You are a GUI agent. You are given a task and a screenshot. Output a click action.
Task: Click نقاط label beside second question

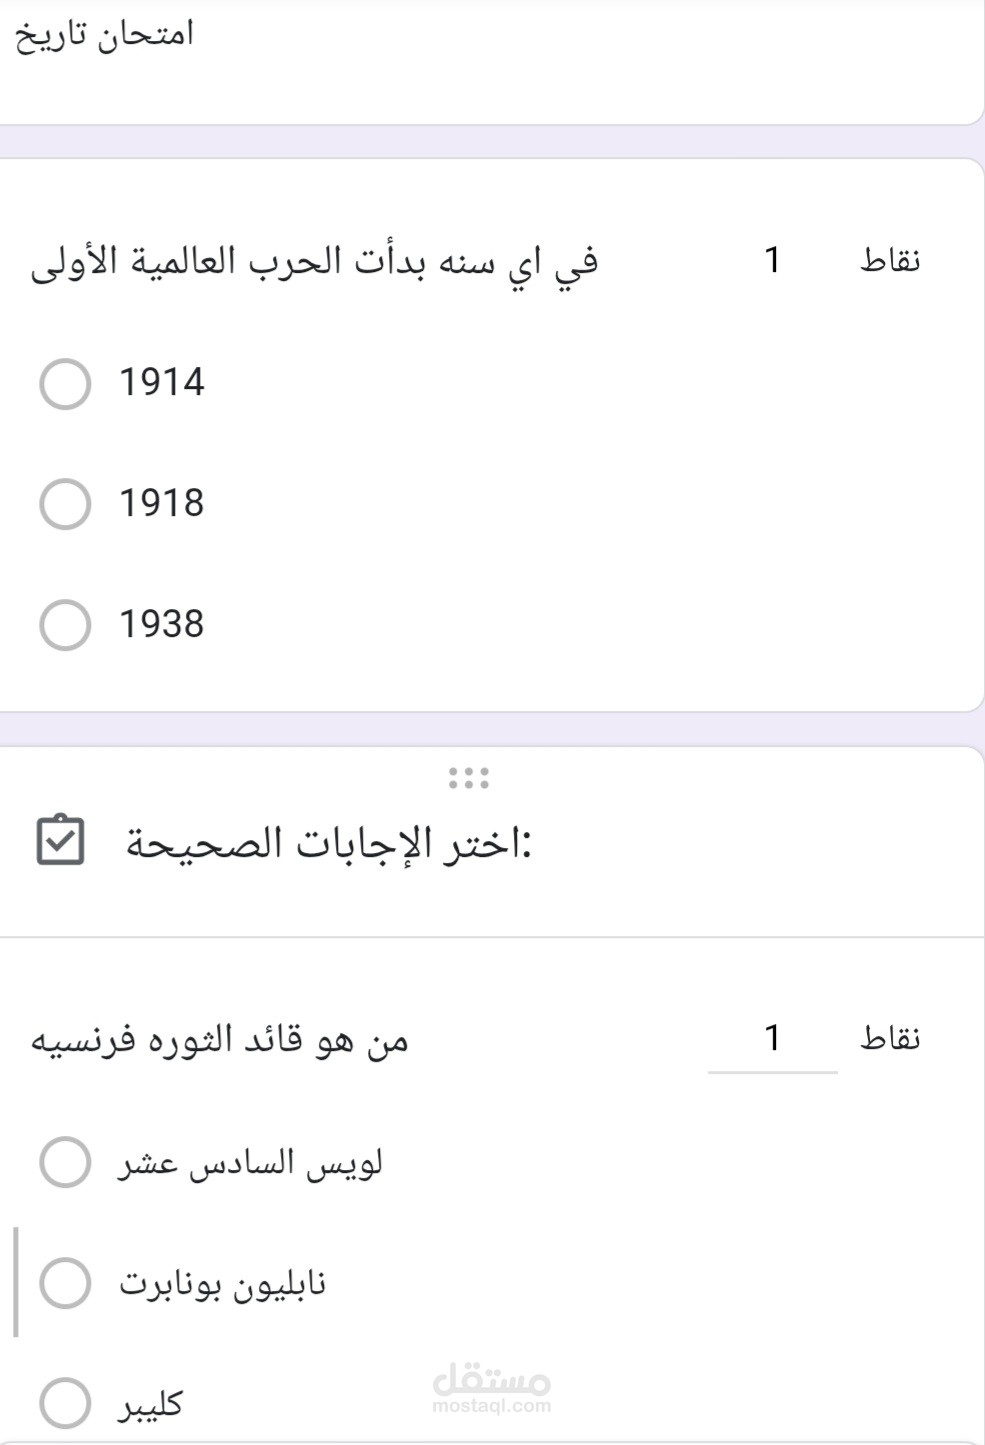coord(890,1039)
